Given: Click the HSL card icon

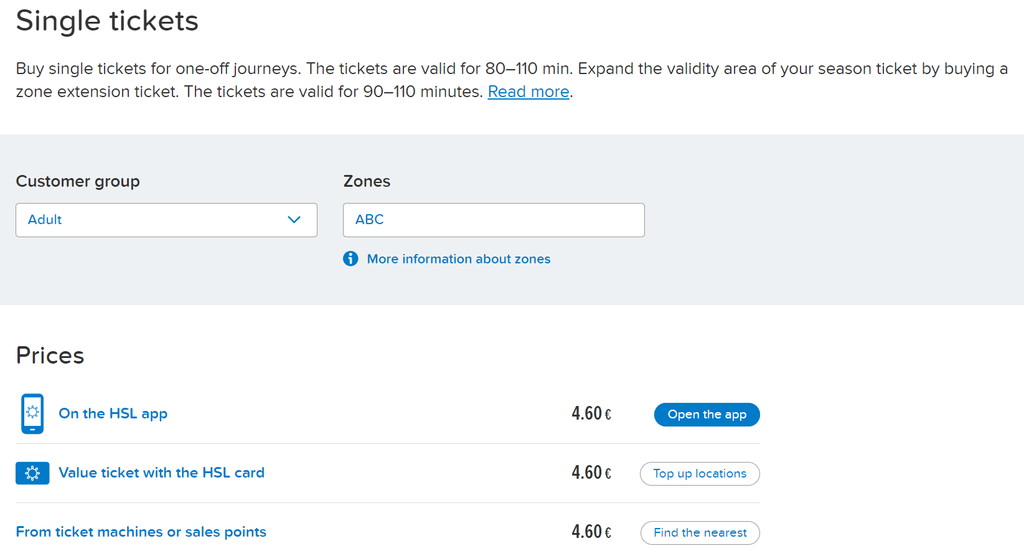Looking at the screenshot, I should pyautogui.click(x=33, y=473).
